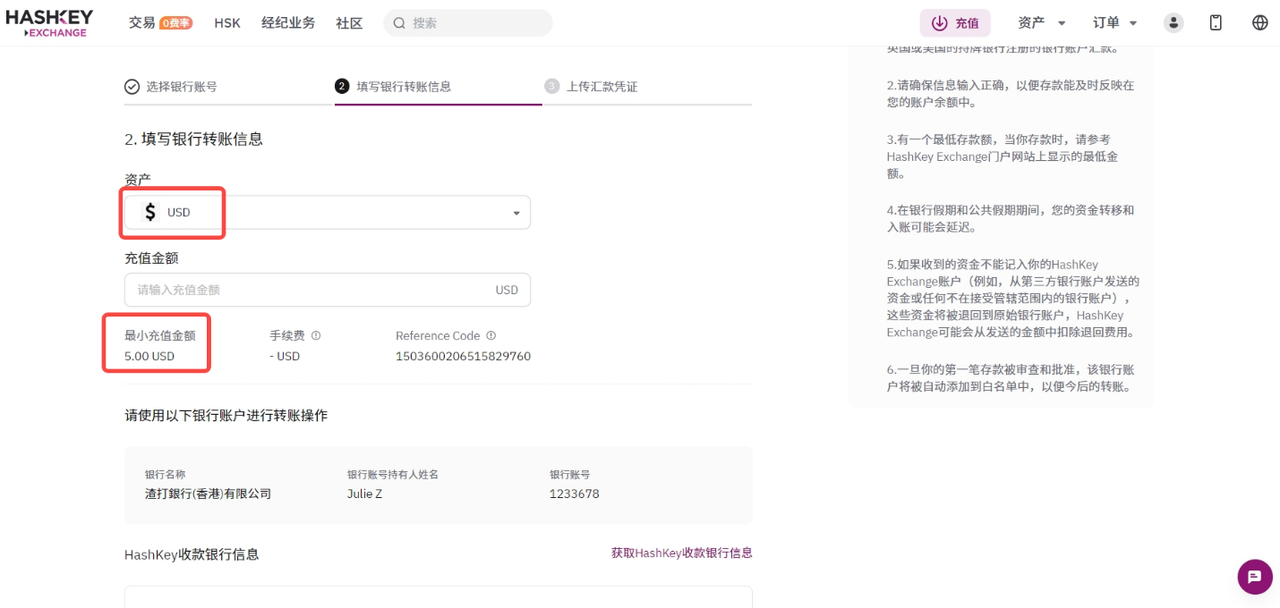Click the 请输入充值金额 amount field
This screenshot has width=1280, height=608.
[x=327, y=290]
